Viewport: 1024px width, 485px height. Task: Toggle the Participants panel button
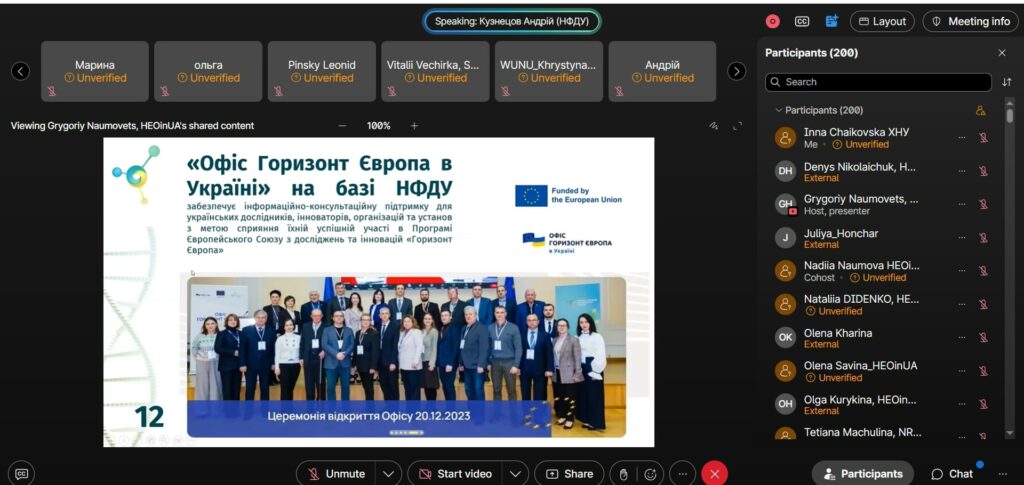pos(861,474)
